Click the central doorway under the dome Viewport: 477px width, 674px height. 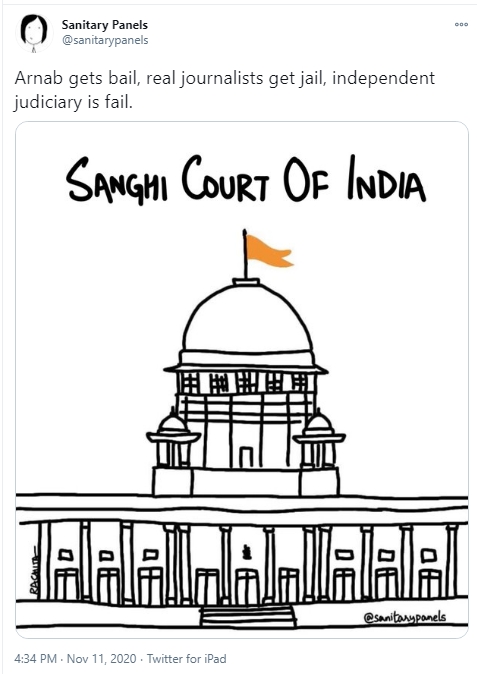click(246, 457)
